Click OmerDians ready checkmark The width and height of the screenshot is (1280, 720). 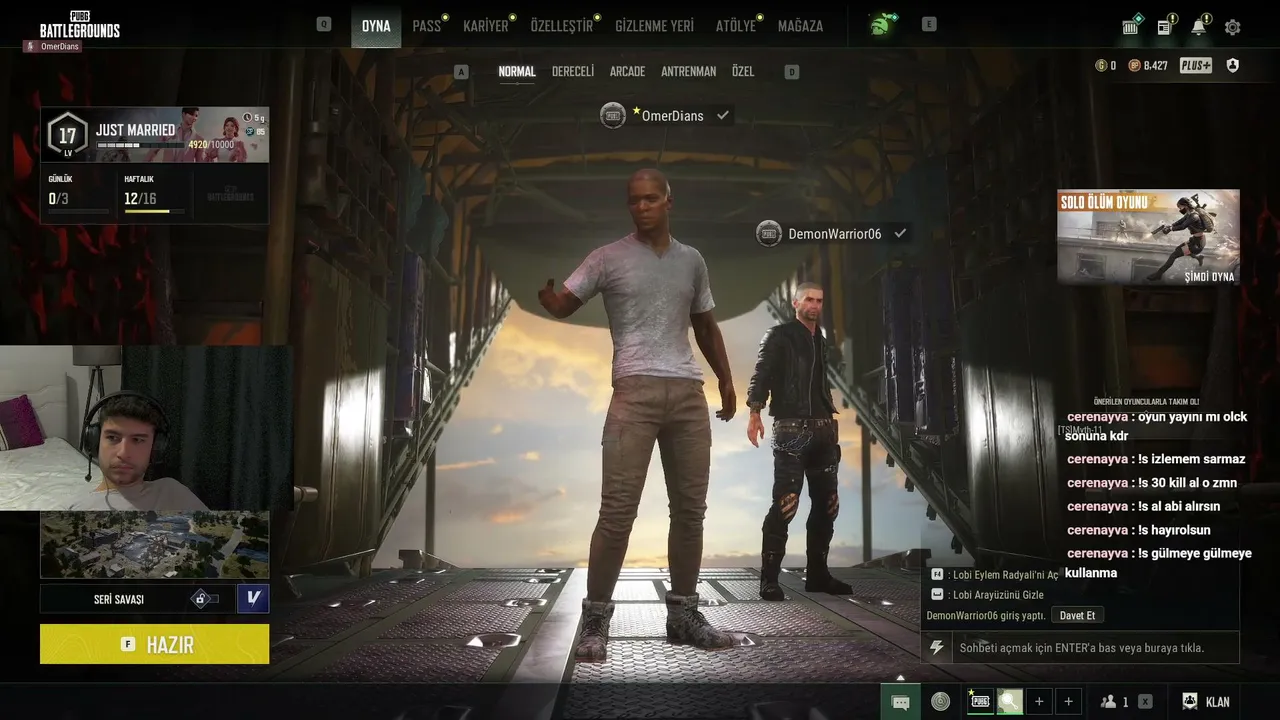(723, 115)
